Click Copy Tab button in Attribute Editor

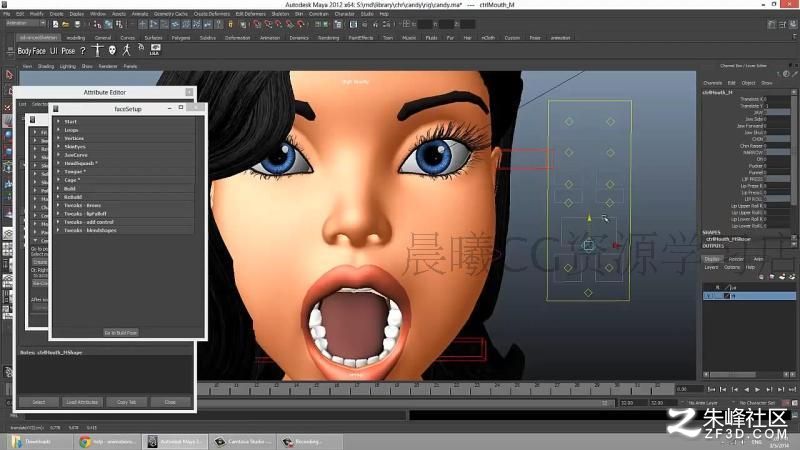[x=127, y=402]
